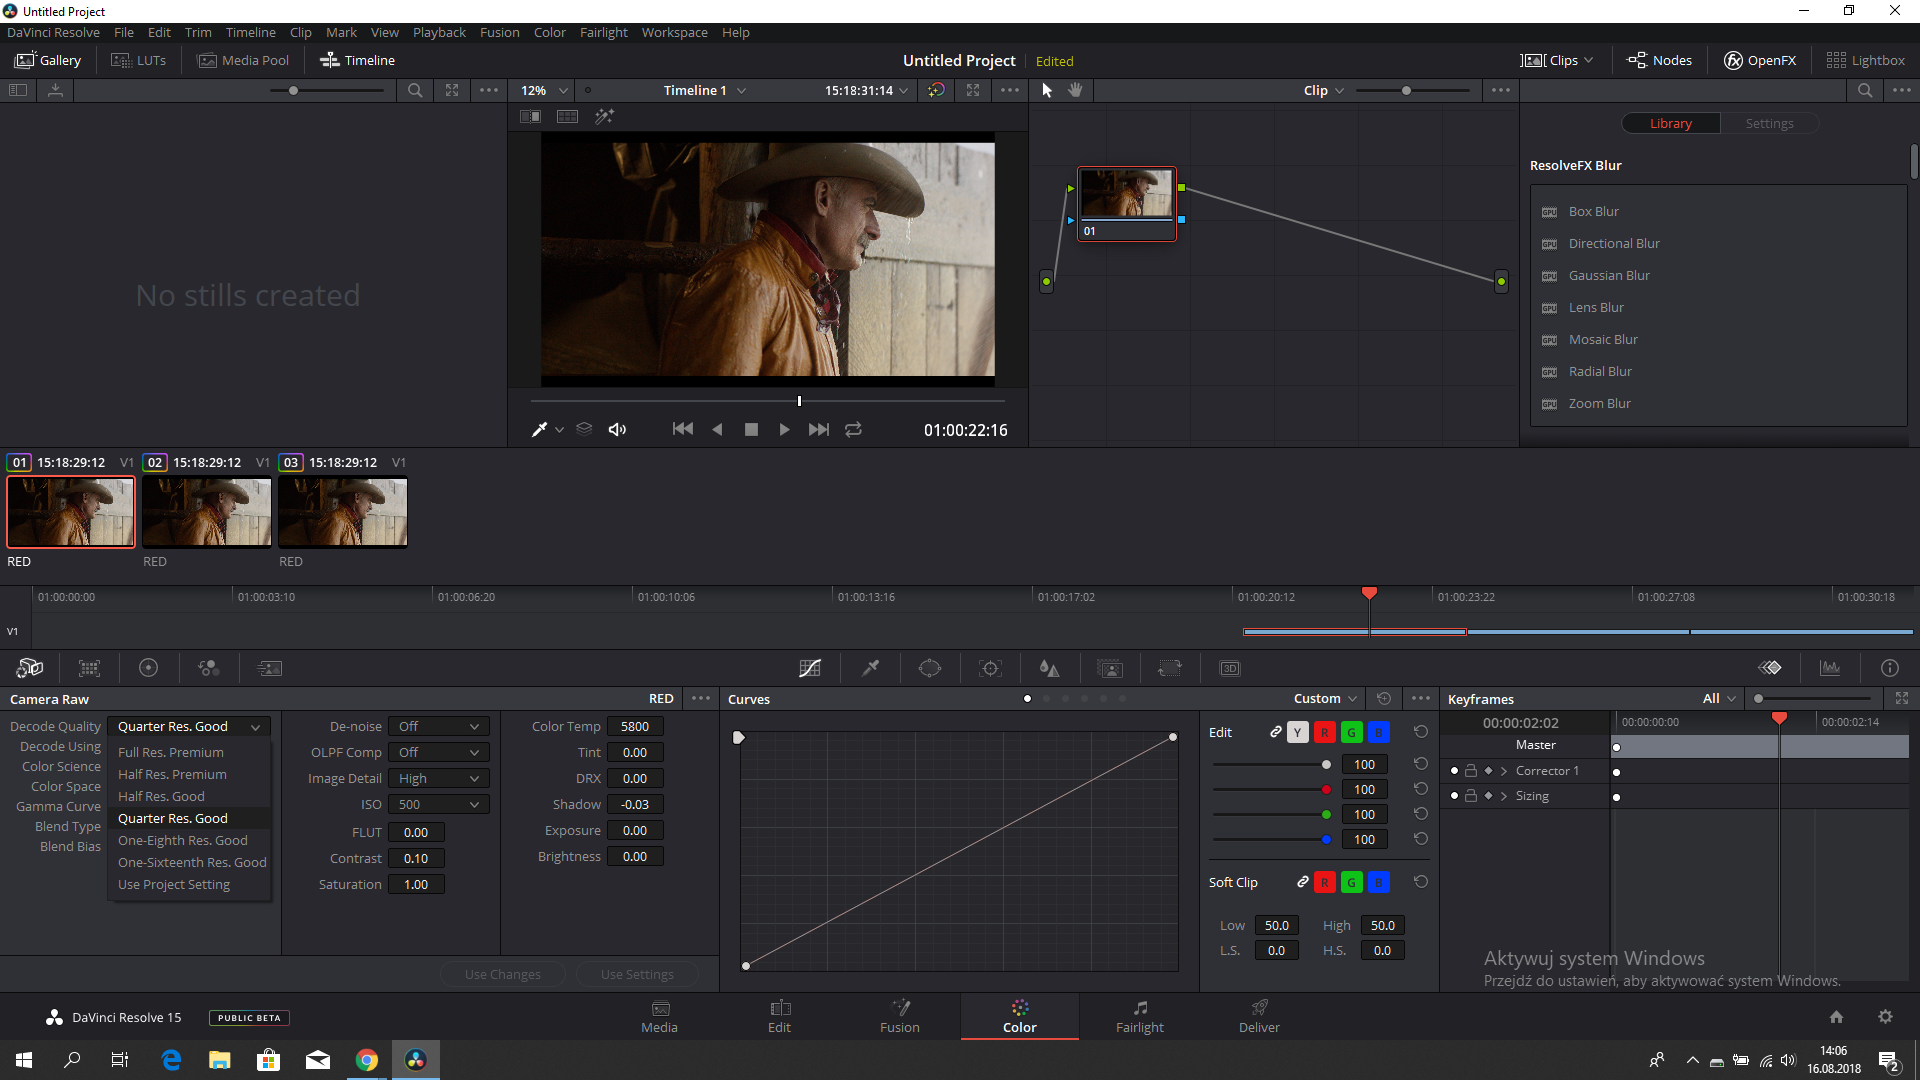Toggle Edit channel ganging link
The image size is (1920, 1080).
click(1276, 732)
